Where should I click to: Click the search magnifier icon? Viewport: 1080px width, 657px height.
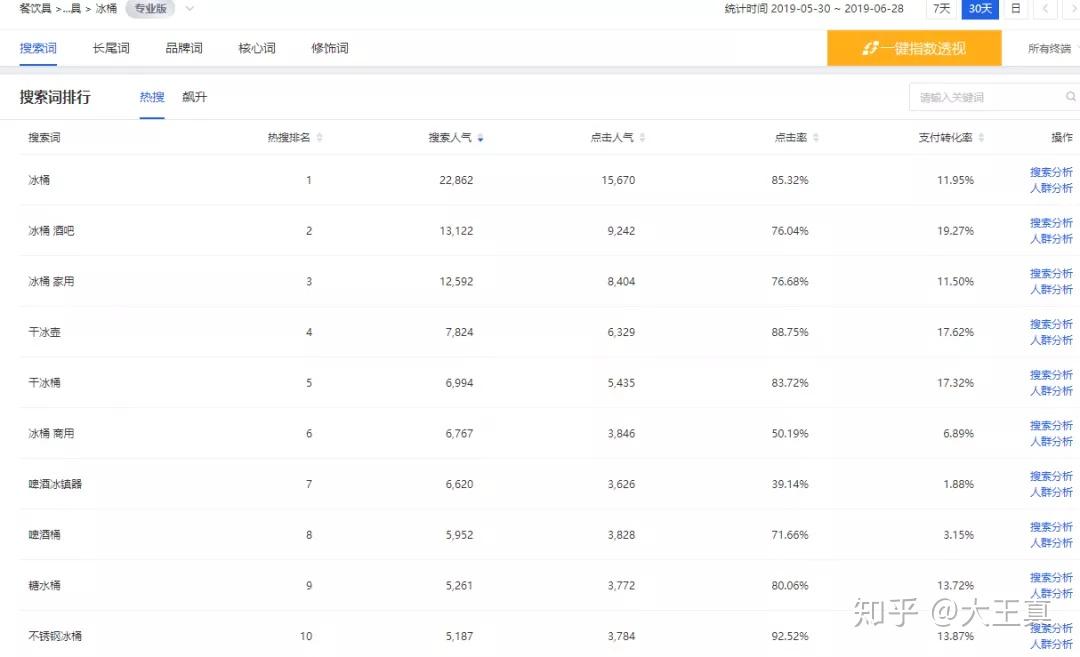coord(1070,97)
